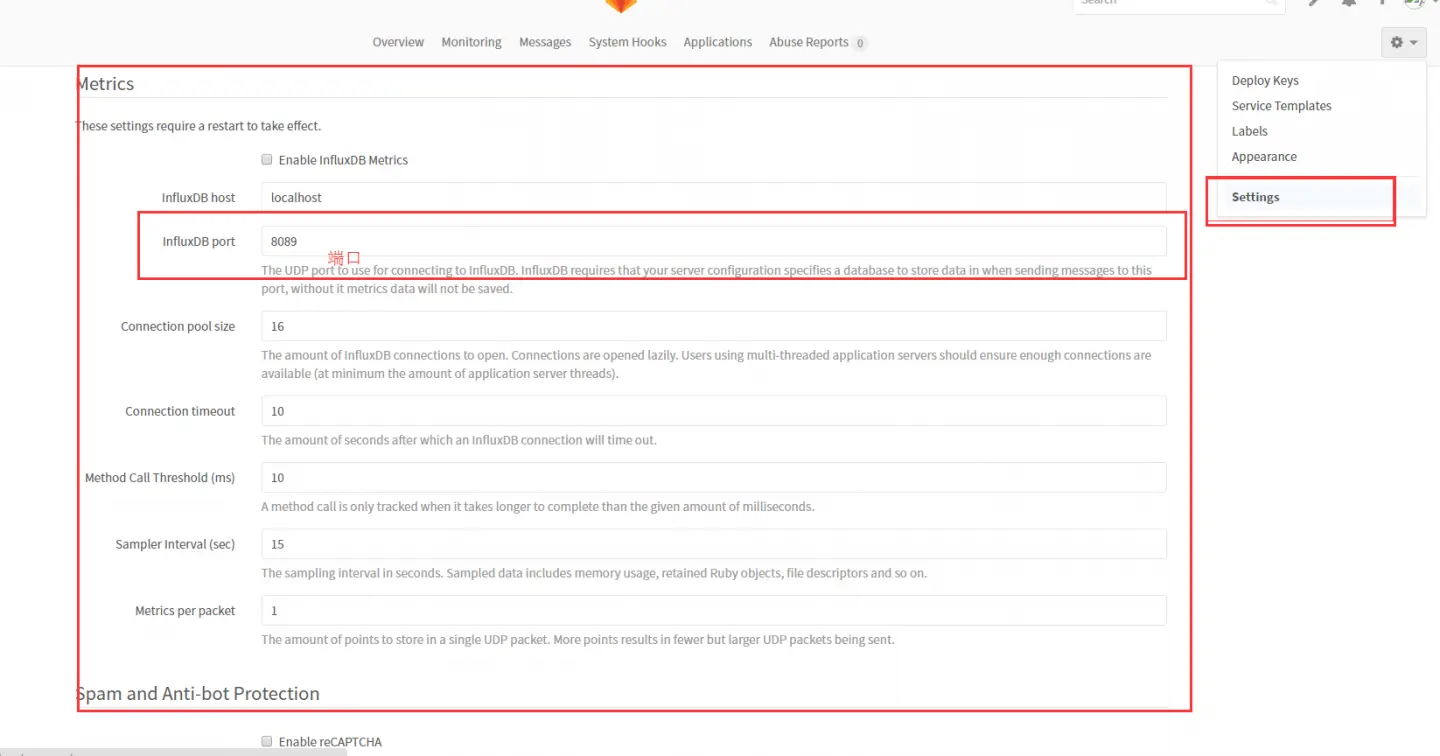
Task: Open the System Hooks tab
Action: [627, 42]
